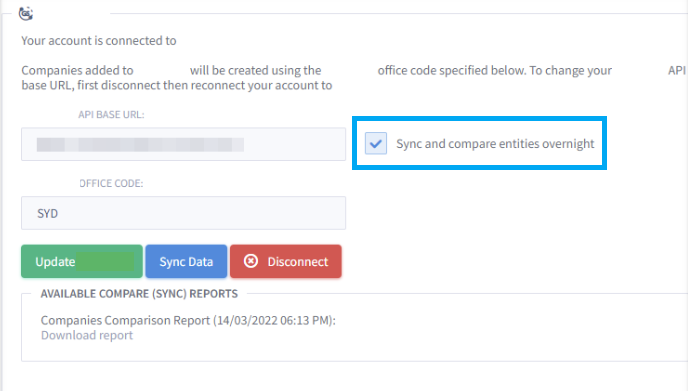Click the 'Sync and compare entities overnight' label
The width and height of the screenshot is (688, 391).
point(495,143)
